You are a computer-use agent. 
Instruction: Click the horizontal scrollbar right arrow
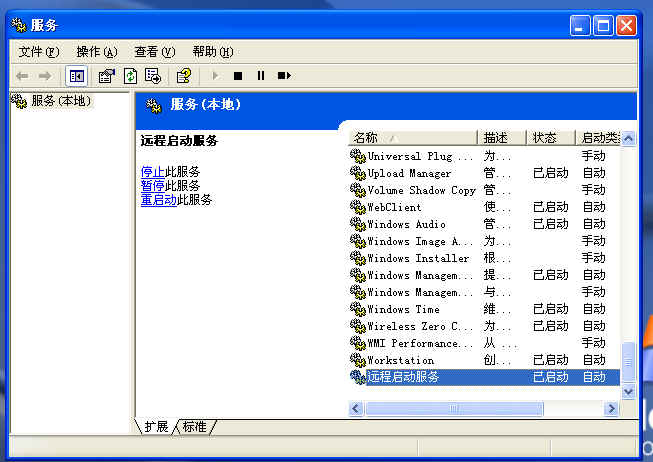(611, 409)
